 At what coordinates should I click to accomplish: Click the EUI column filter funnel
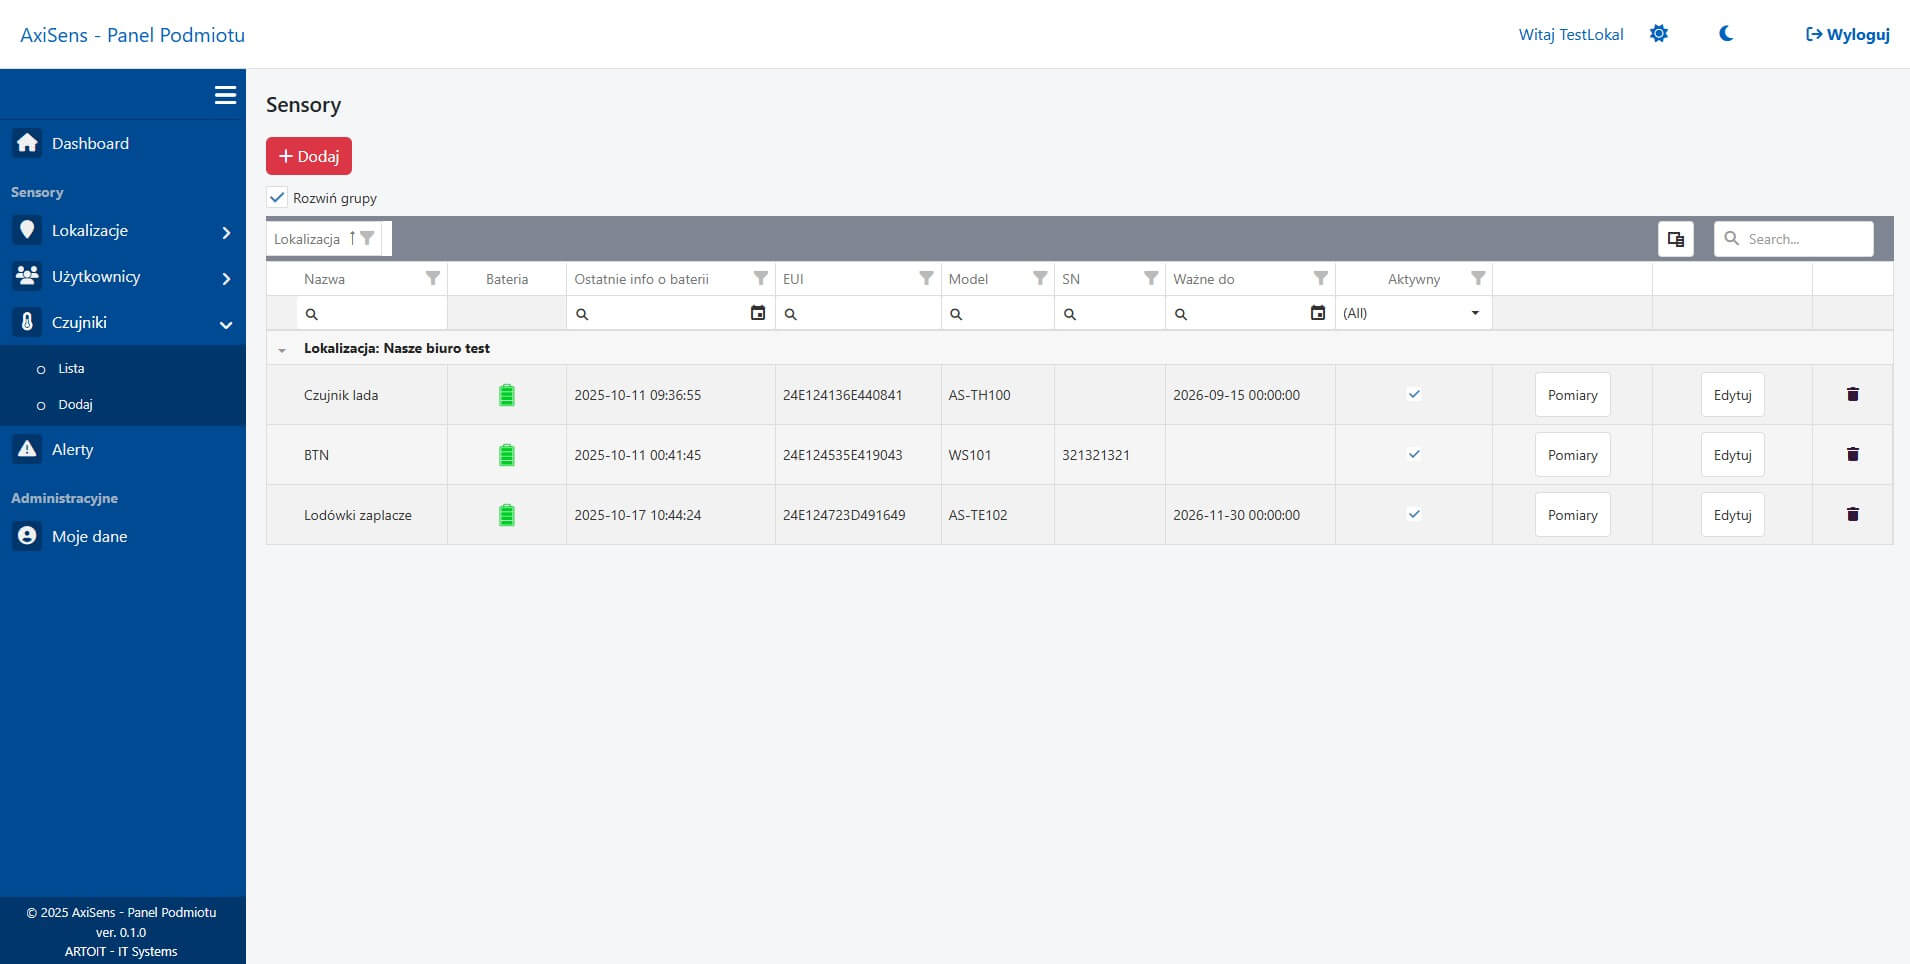(926, 279)
